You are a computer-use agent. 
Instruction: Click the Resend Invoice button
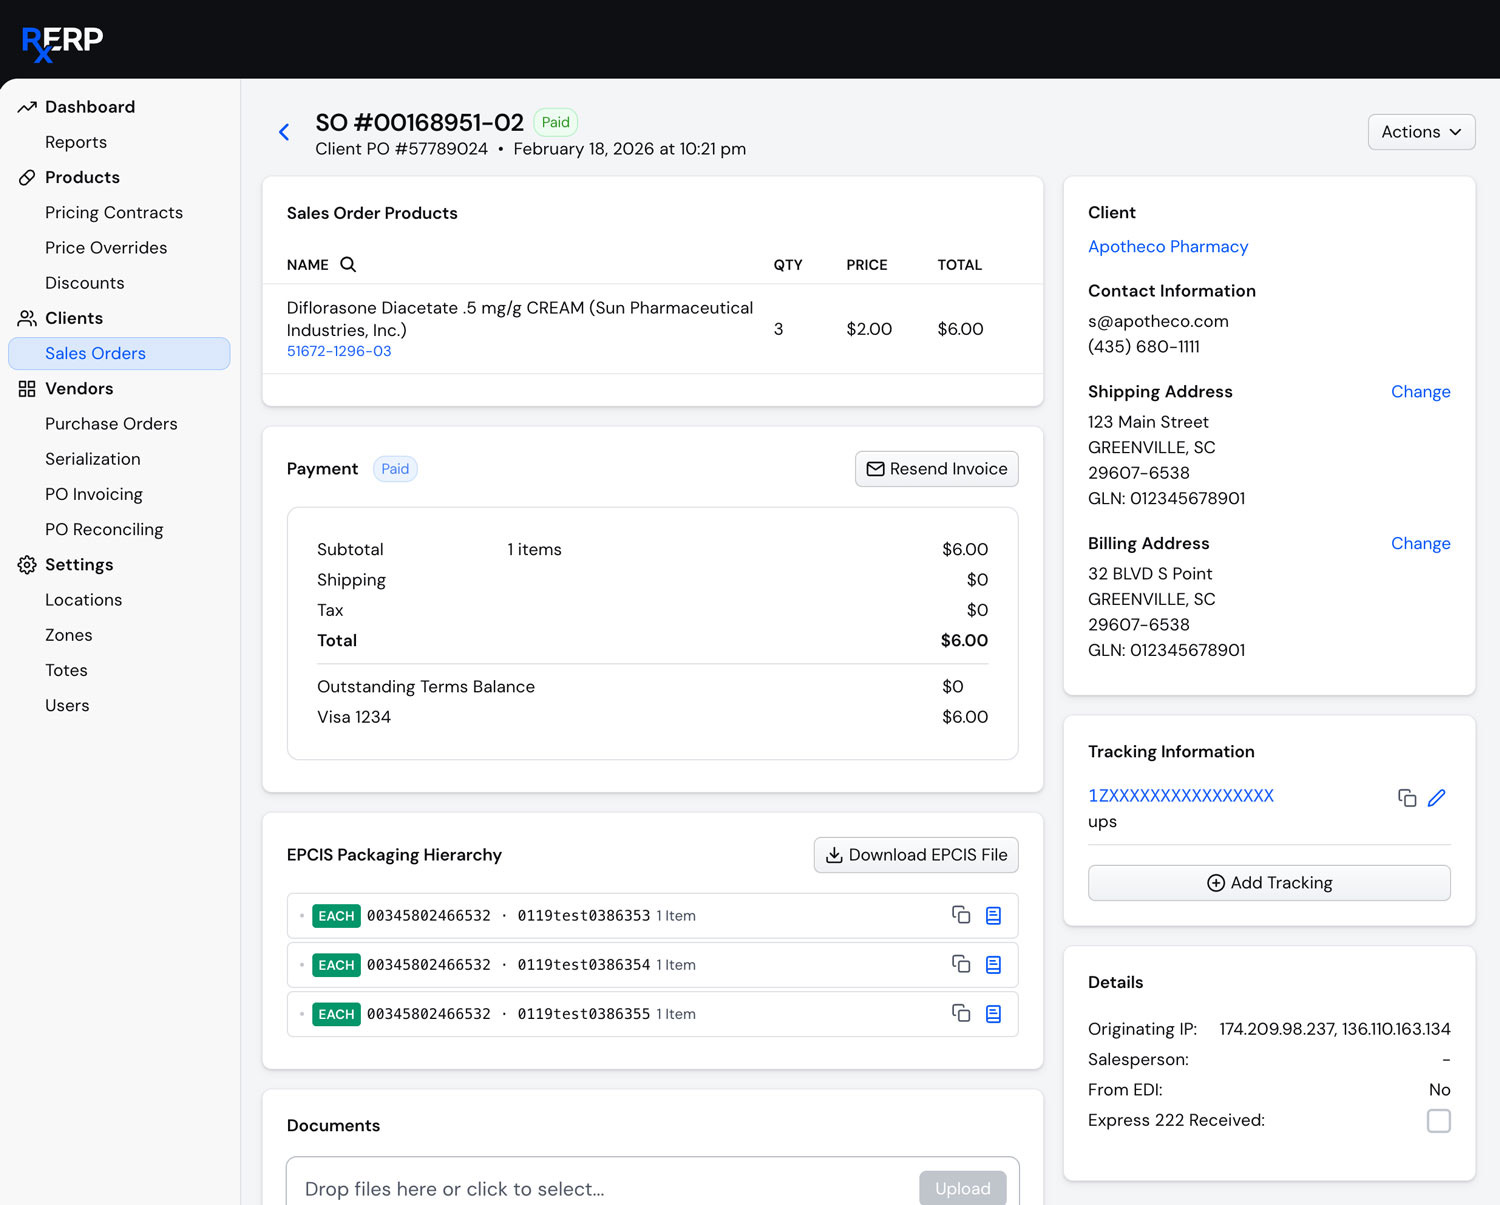[x=936, y=469]
